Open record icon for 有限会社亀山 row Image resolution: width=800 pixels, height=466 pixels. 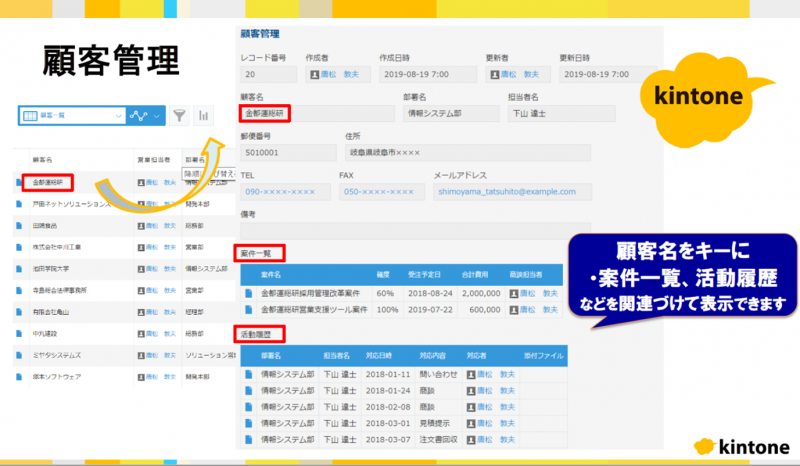click(x=19, y=312)
